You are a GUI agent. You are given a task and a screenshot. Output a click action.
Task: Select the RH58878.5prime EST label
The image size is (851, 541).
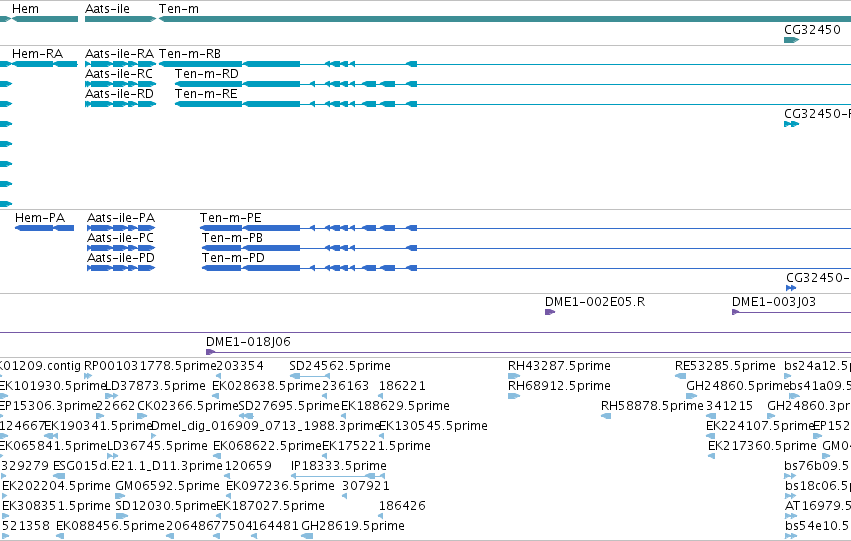pyautogui.click(x=652, y=406)
